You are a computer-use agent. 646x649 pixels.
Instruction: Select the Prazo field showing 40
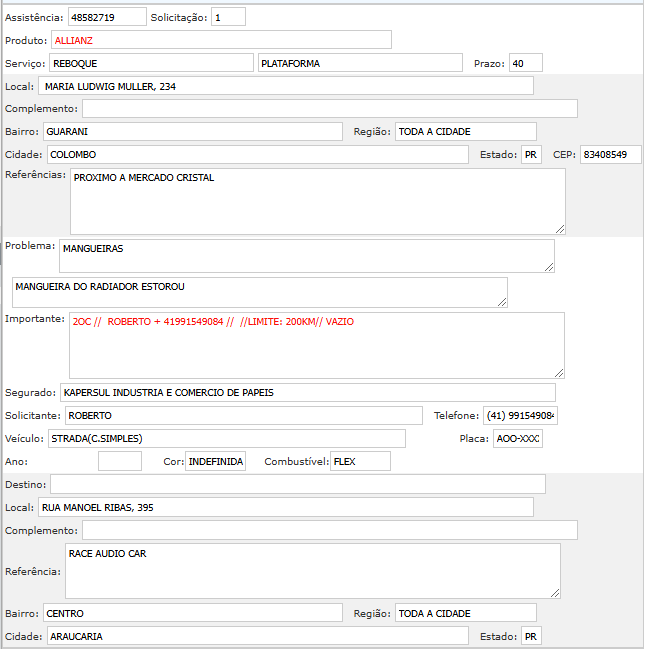tap(525, 63)
